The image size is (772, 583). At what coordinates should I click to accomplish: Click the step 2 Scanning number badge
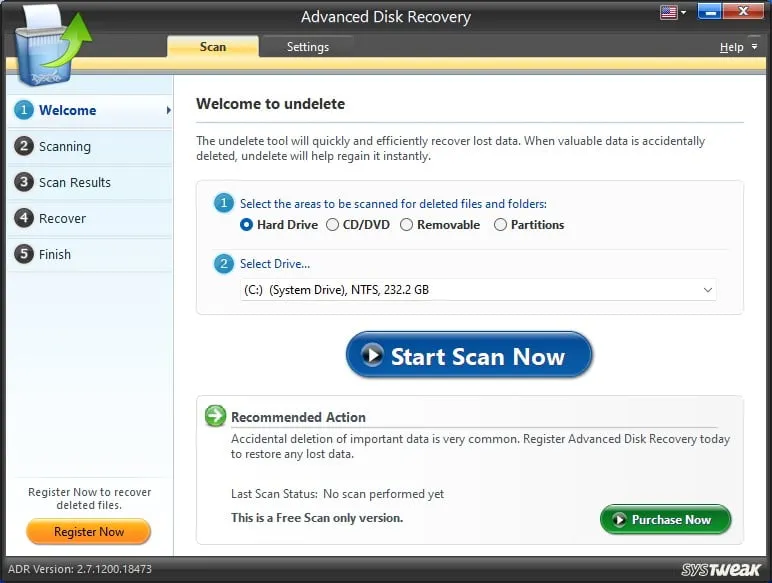[x=24, y=146]
